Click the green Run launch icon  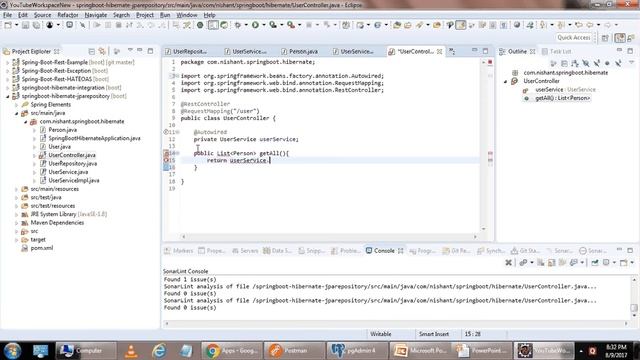(255, 25)
